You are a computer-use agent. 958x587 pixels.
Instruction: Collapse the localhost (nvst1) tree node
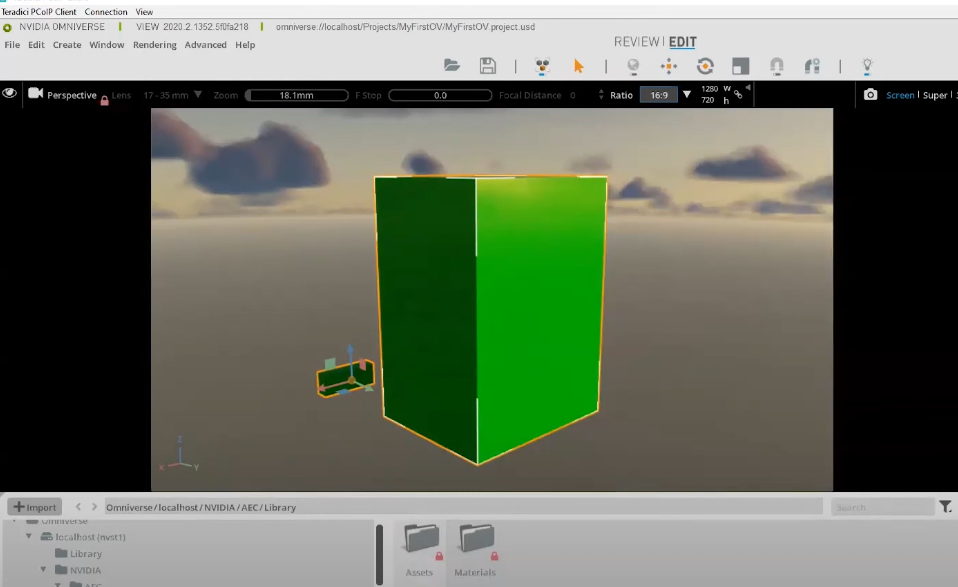click(x=29, y=536)
